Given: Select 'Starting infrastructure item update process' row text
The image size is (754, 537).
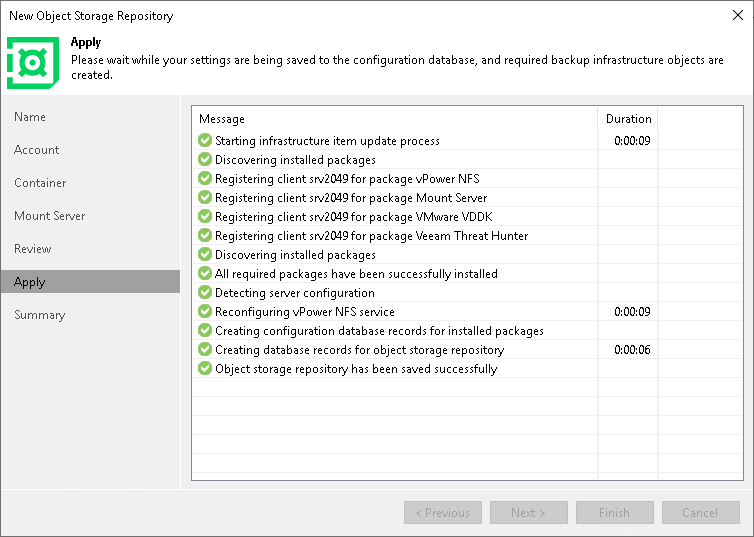Looking at the screenshot, I should tap(327, 141).
